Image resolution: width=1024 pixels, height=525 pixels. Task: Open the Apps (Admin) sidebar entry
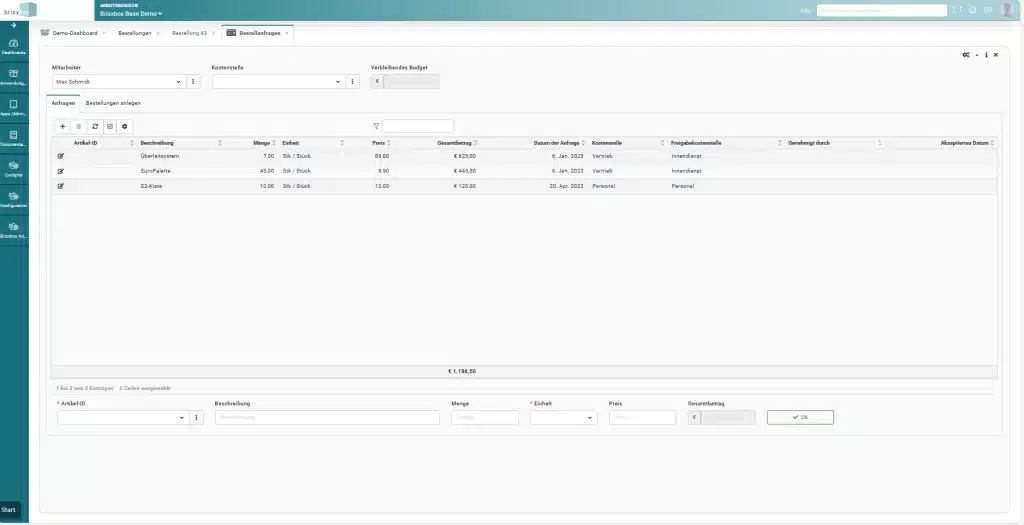(x=14, y=108)
